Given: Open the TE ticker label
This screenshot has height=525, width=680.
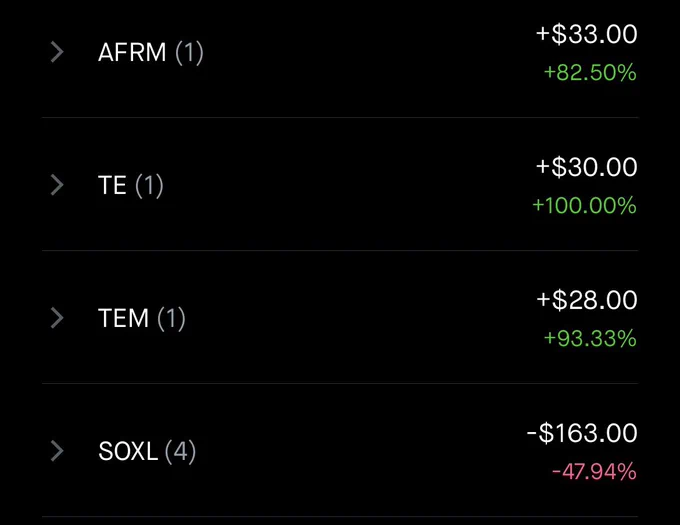Looking at the screenshot, I should pos(112,186).
